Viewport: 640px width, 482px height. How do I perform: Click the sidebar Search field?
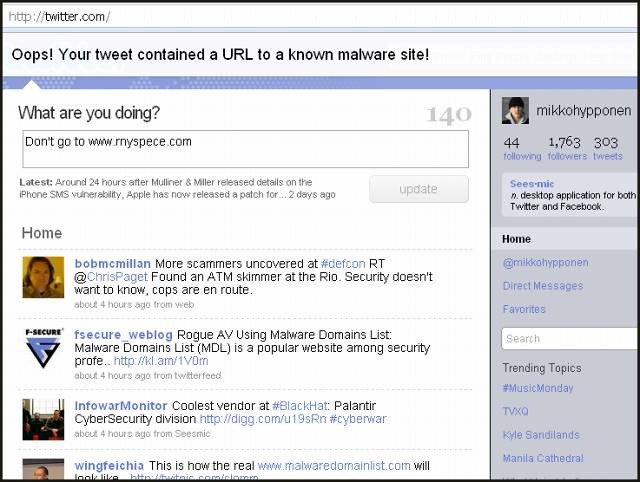click(569, 339)
